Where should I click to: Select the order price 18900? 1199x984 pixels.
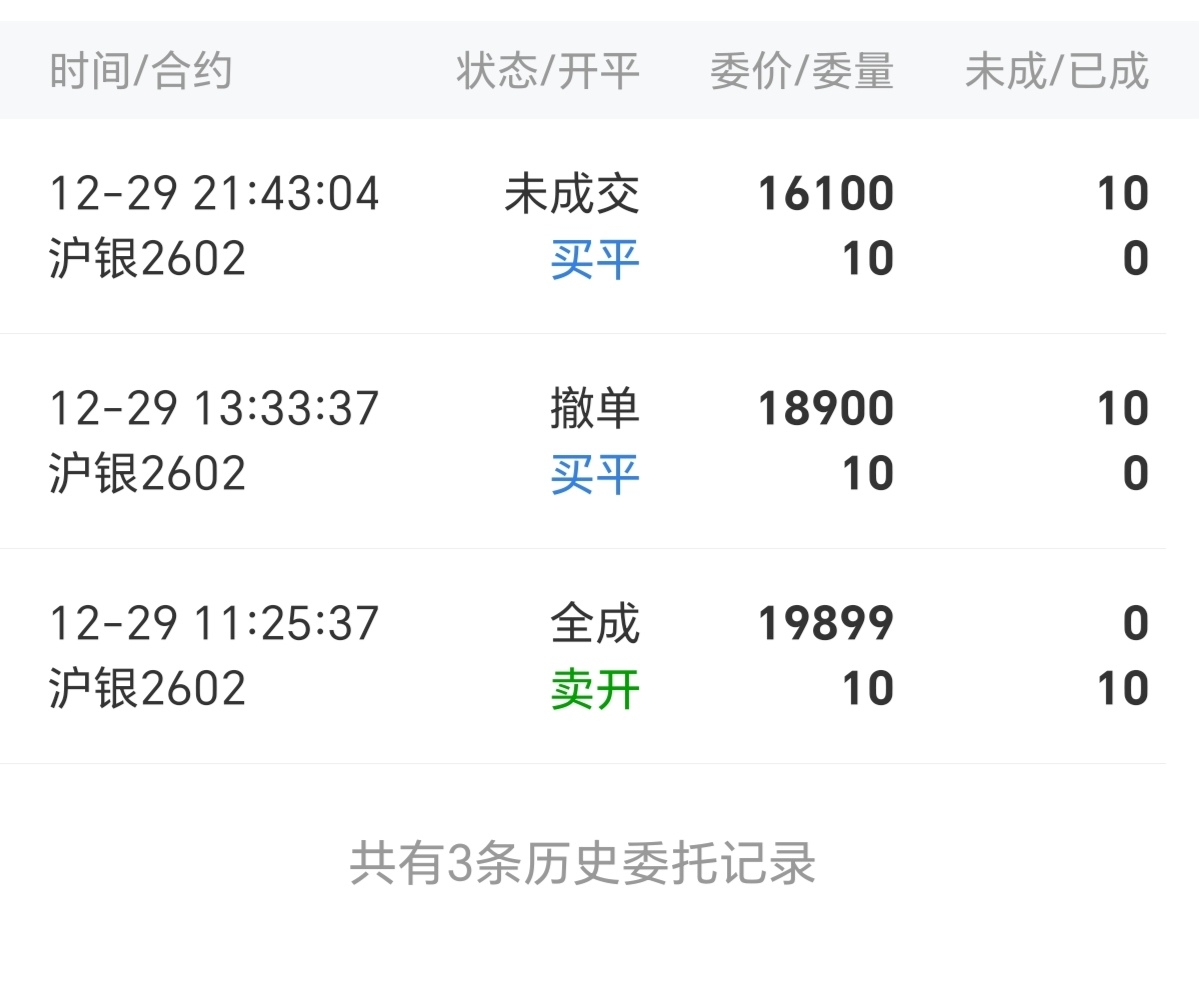[825, 409]
